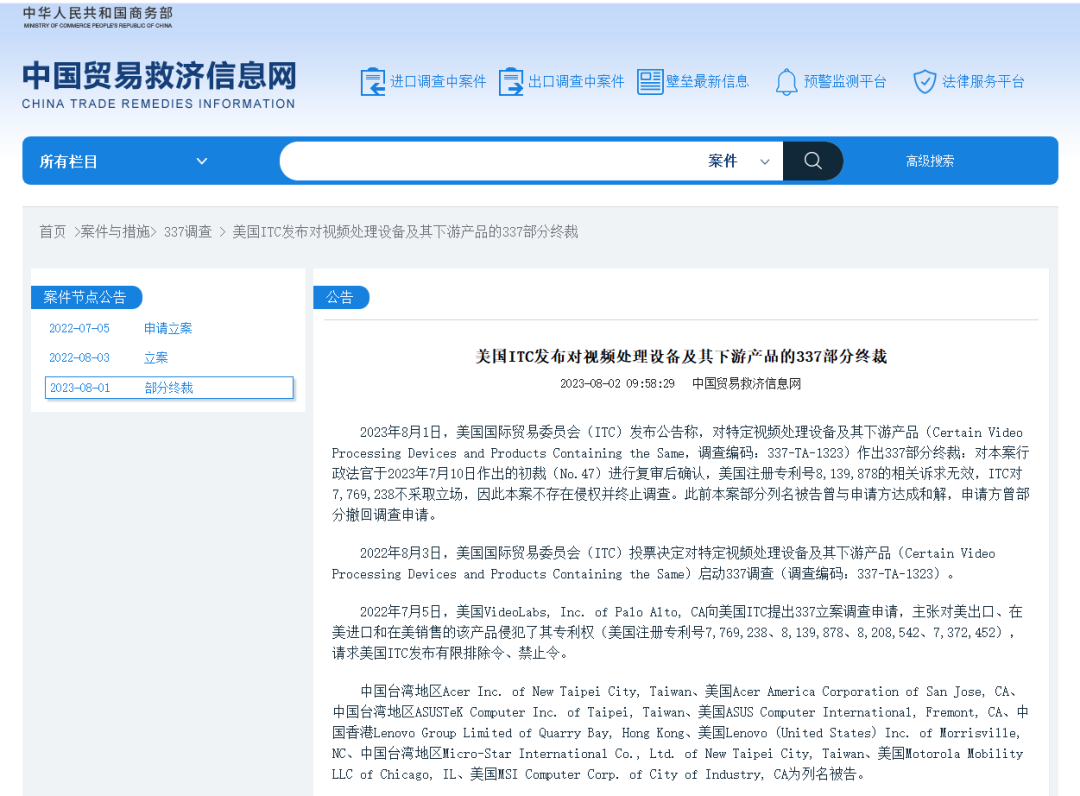Click the magnifier search button
Image resolution: width=1080 pixels, height=796 pixels.
pos(813,161)
